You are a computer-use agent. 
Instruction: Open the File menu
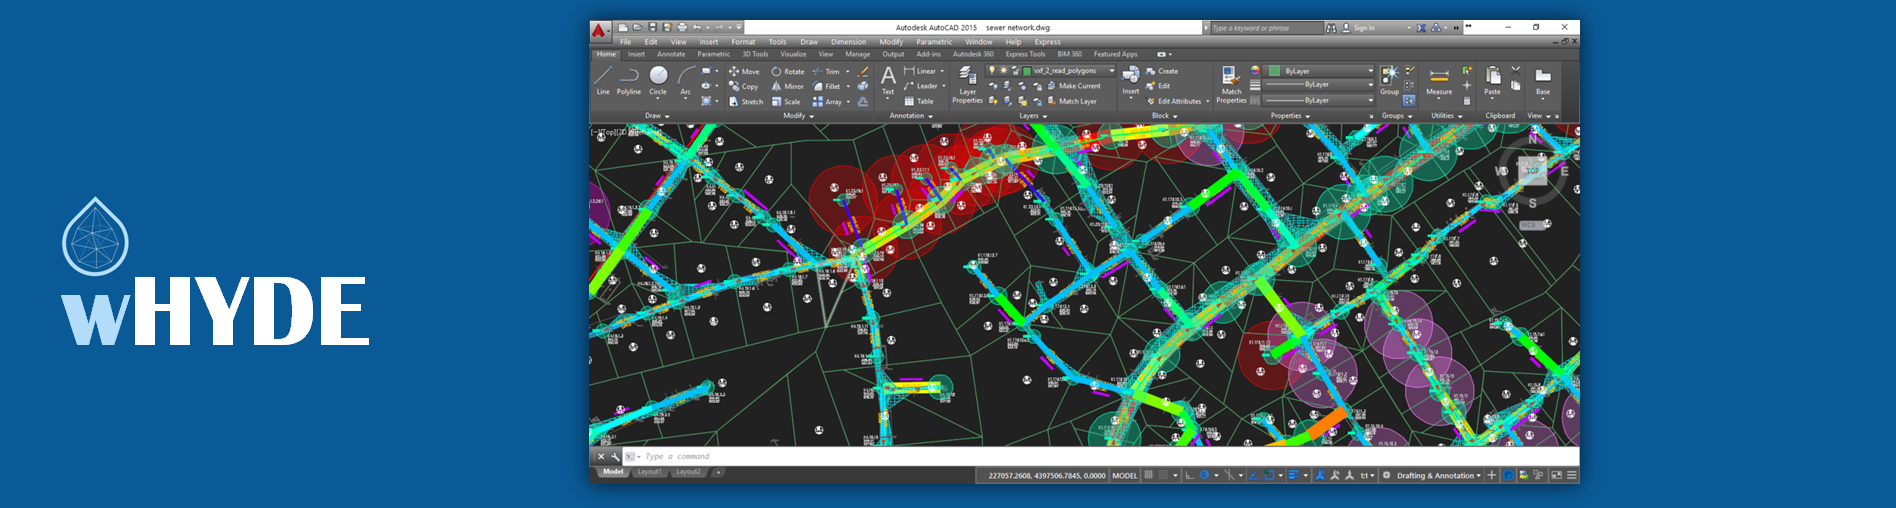[625, 42]
